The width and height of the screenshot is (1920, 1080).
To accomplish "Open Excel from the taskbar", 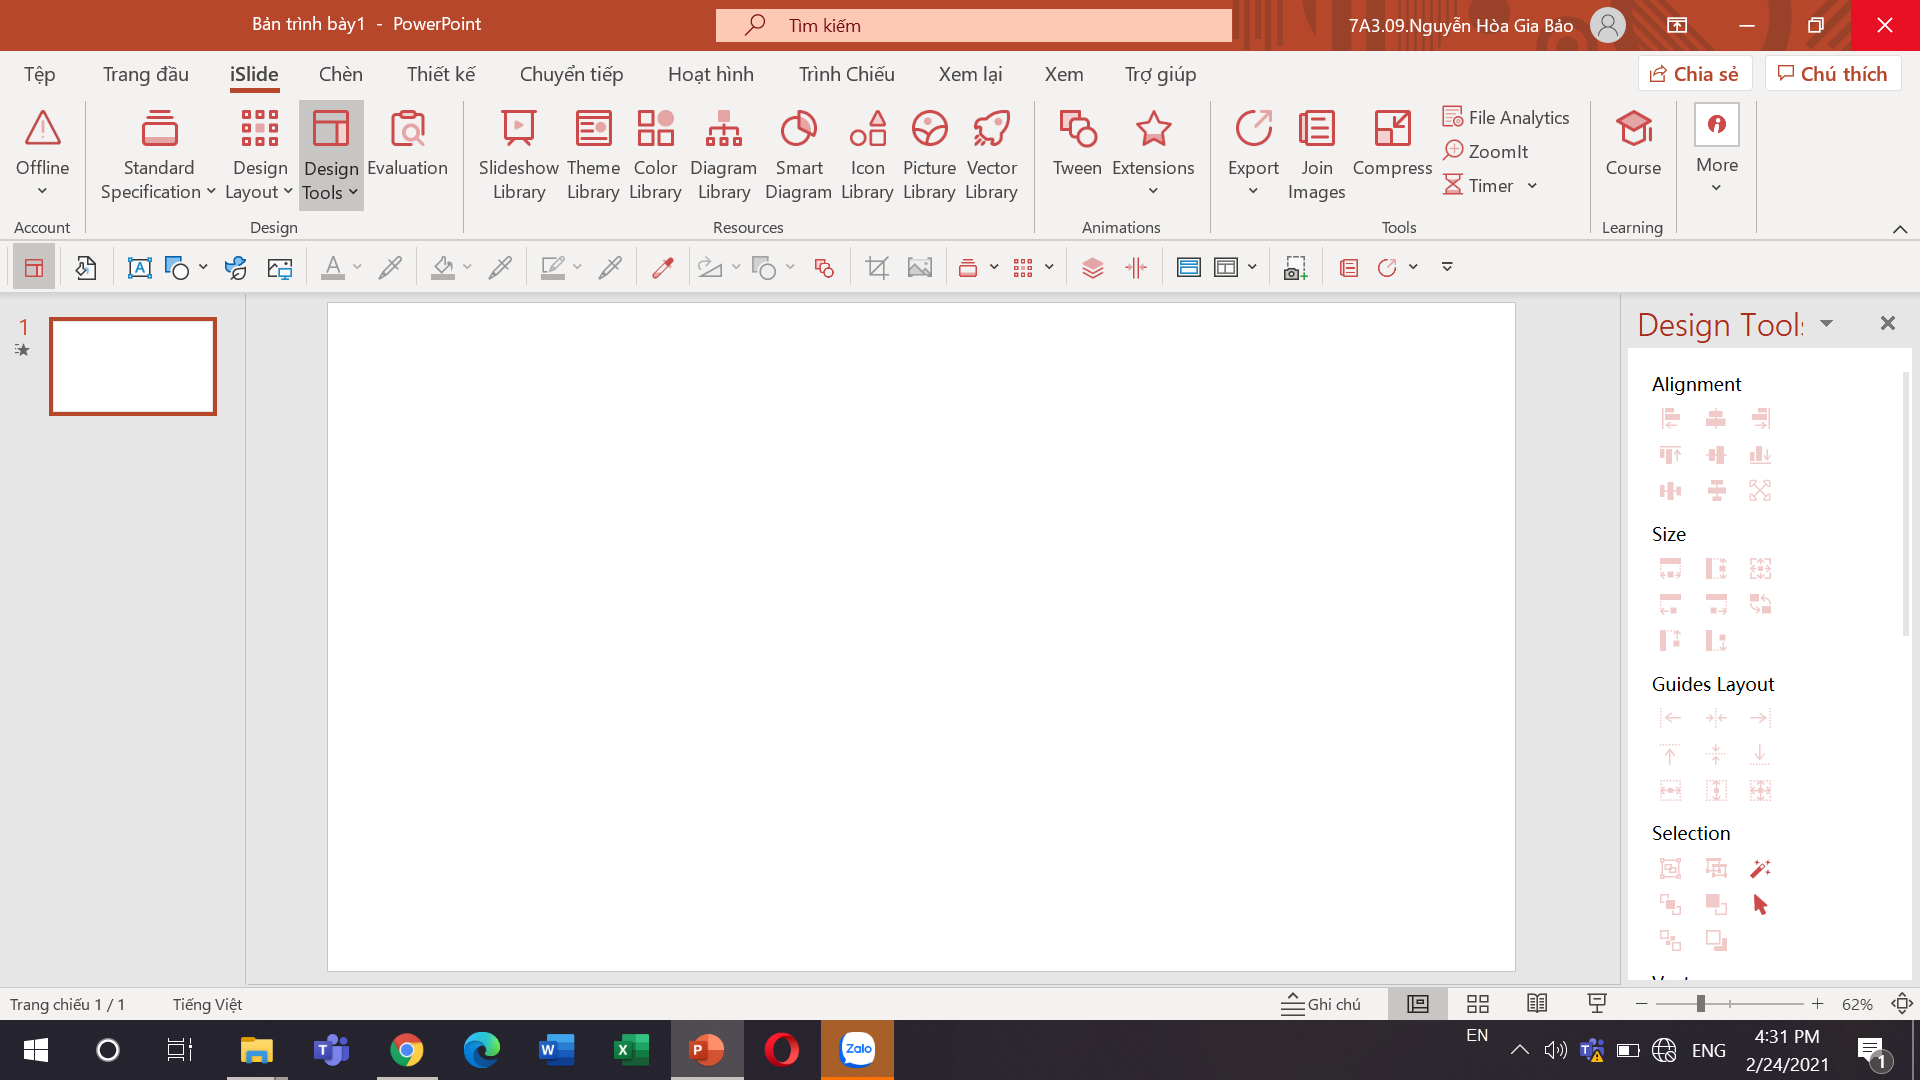I will 631,1050.
